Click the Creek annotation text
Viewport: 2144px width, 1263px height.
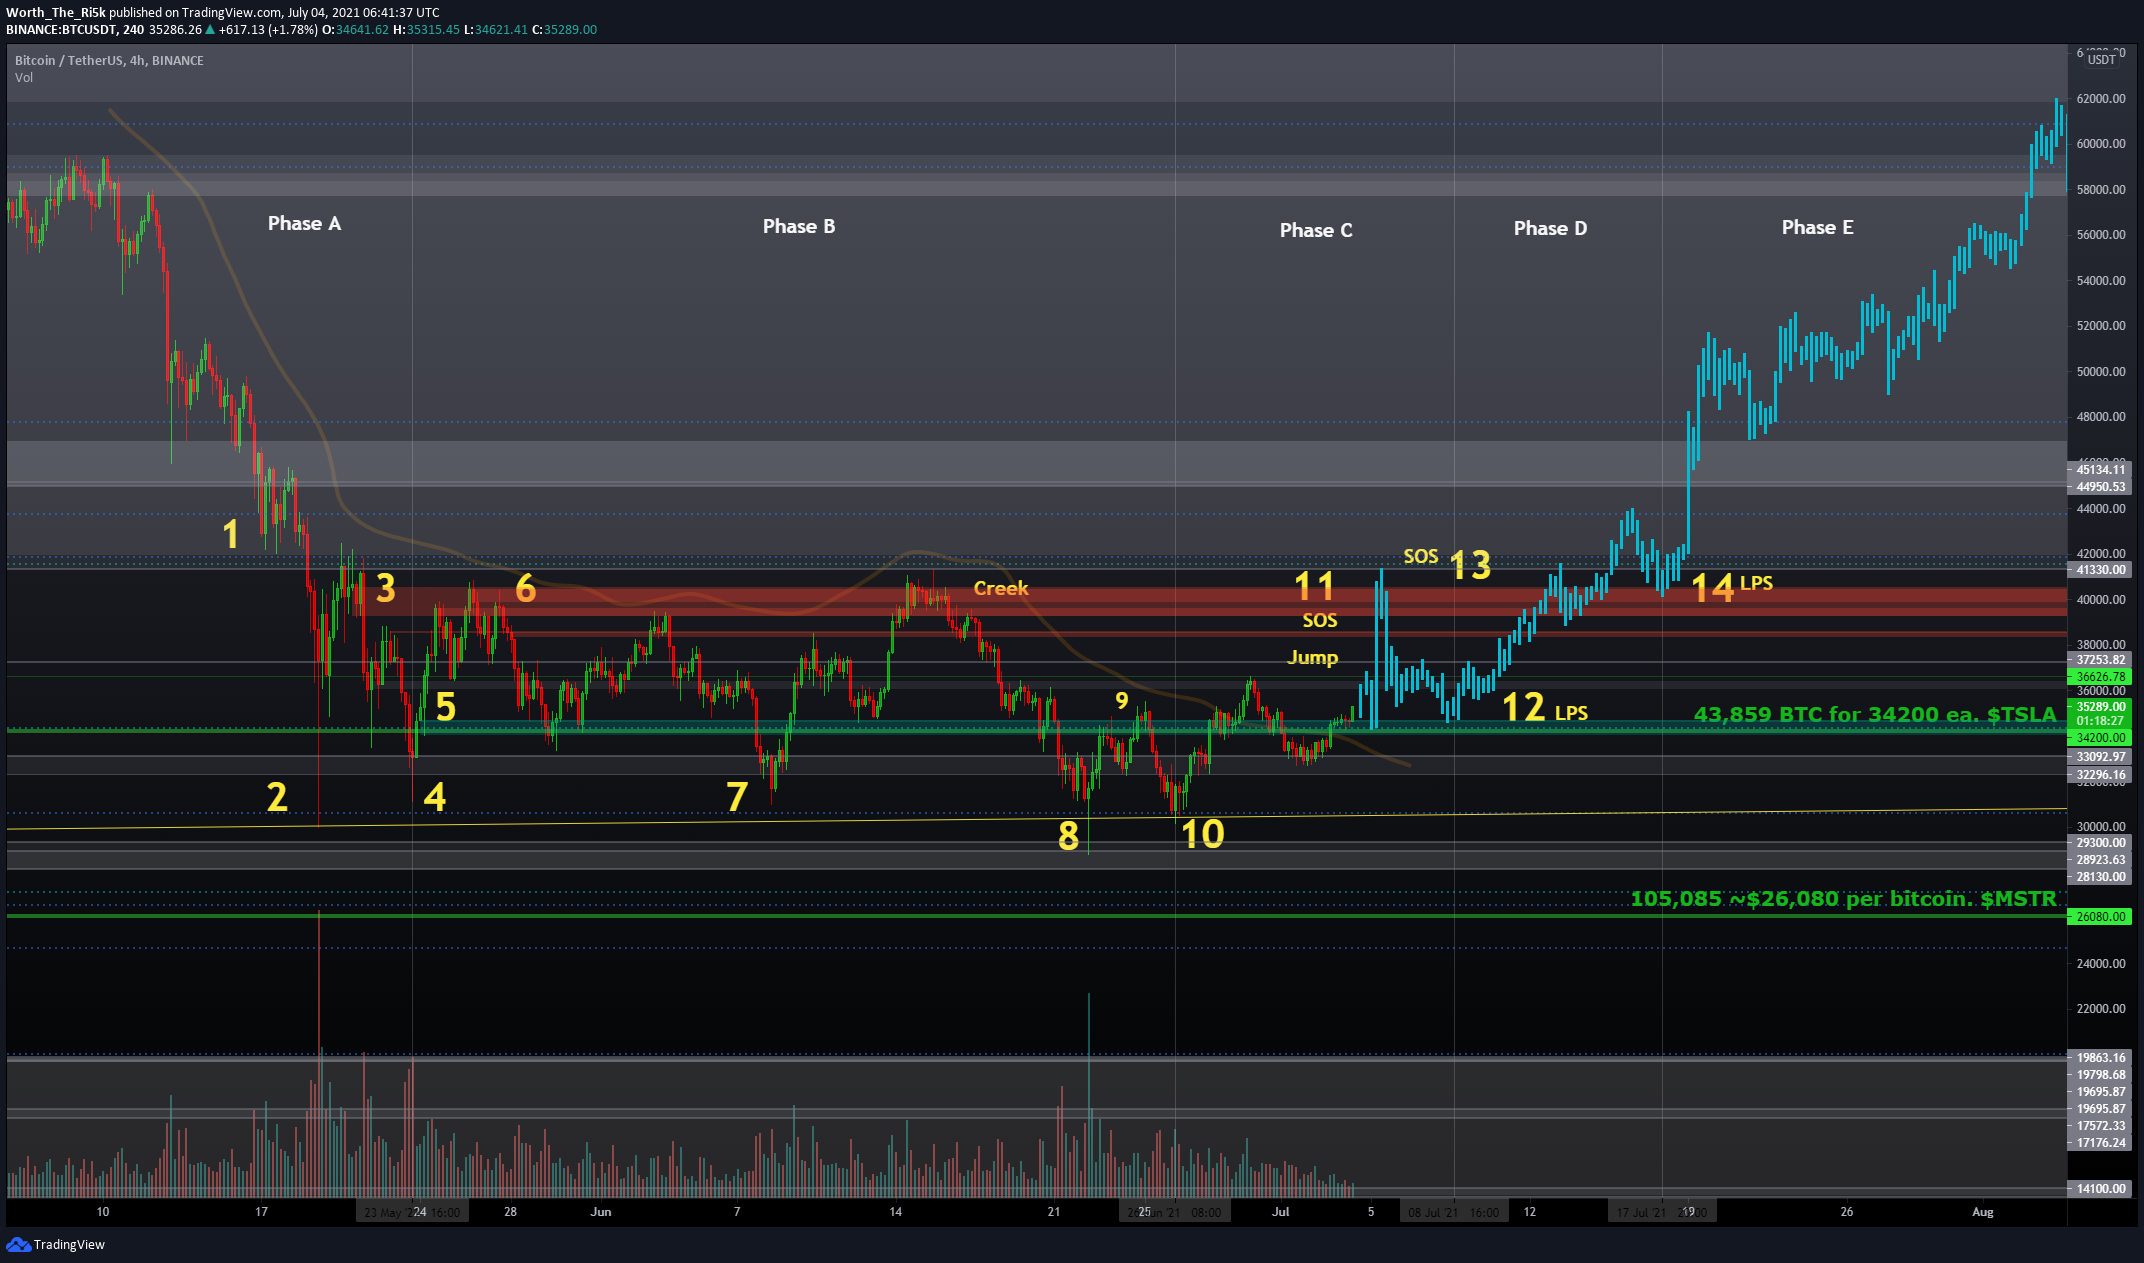point(1000,588)
